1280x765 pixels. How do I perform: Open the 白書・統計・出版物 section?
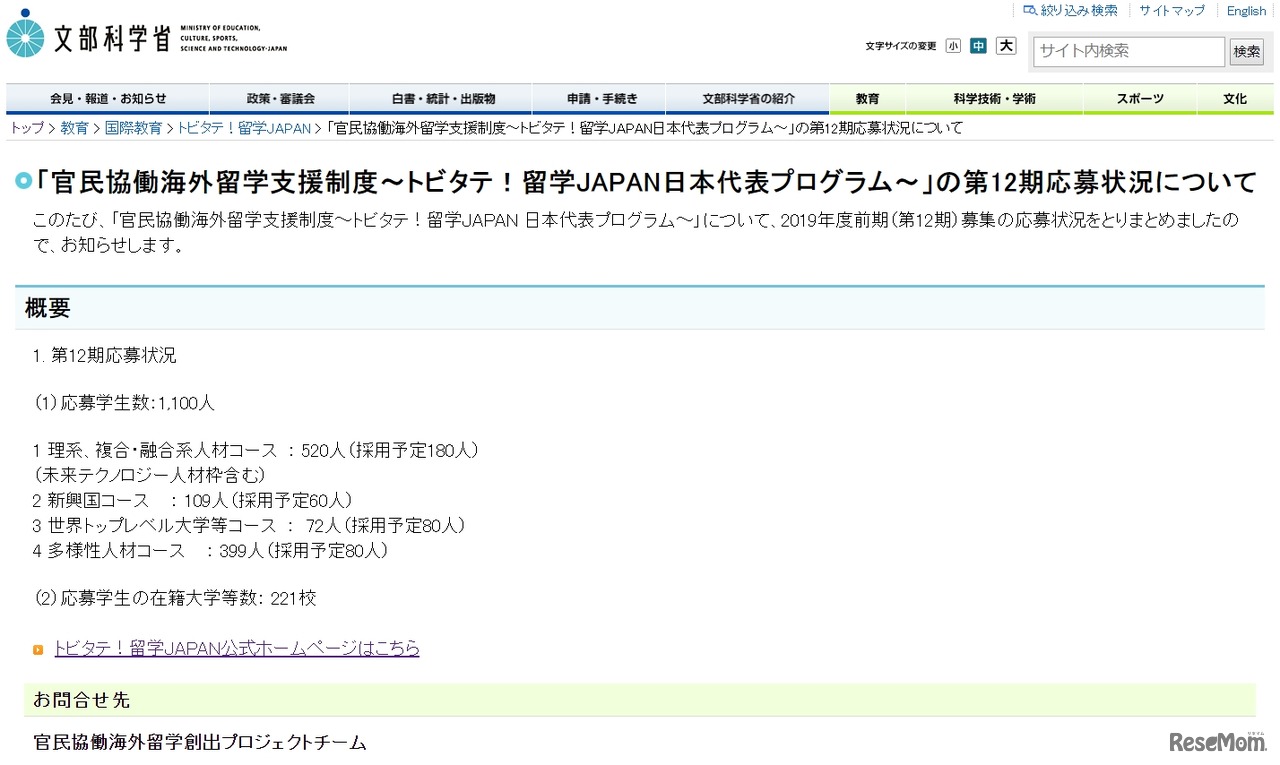(439, 99)
